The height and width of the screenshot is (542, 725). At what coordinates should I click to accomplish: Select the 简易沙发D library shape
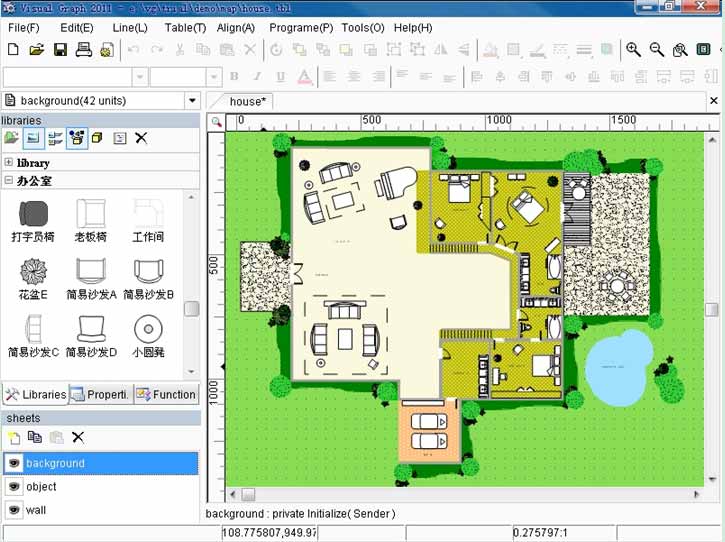(x=91, y=336)
